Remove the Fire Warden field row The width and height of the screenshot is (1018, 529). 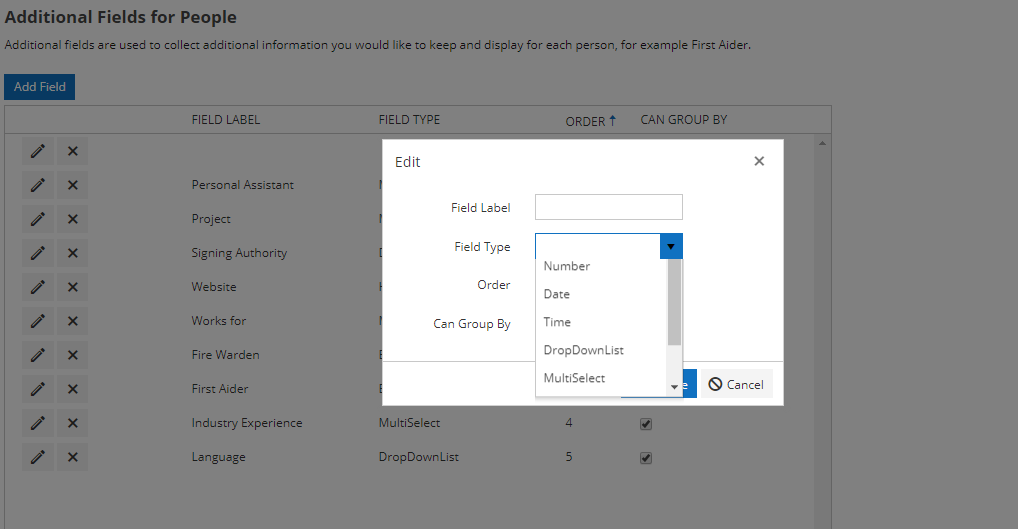[x=72, y=355]
